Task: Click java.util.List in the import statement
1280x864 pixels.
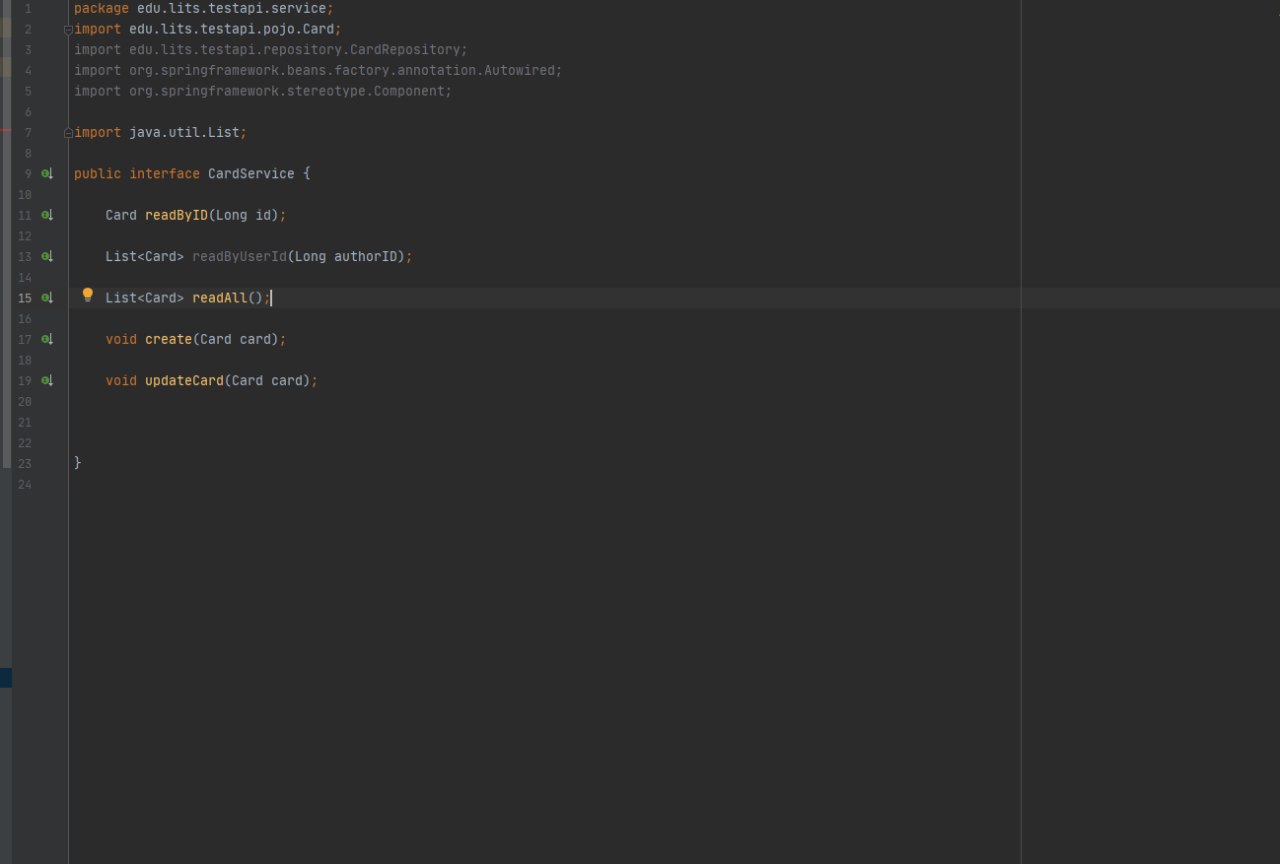Action: (184, 132)
